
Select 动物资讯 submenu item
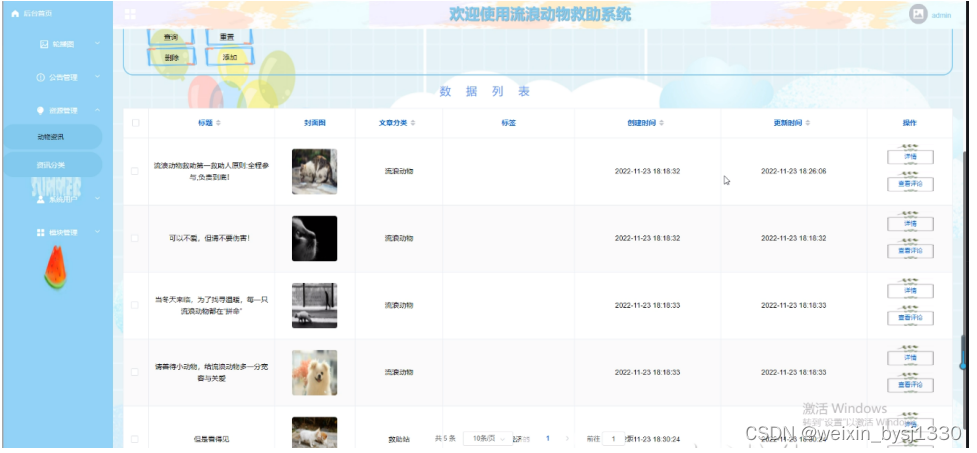click(52, 137)
